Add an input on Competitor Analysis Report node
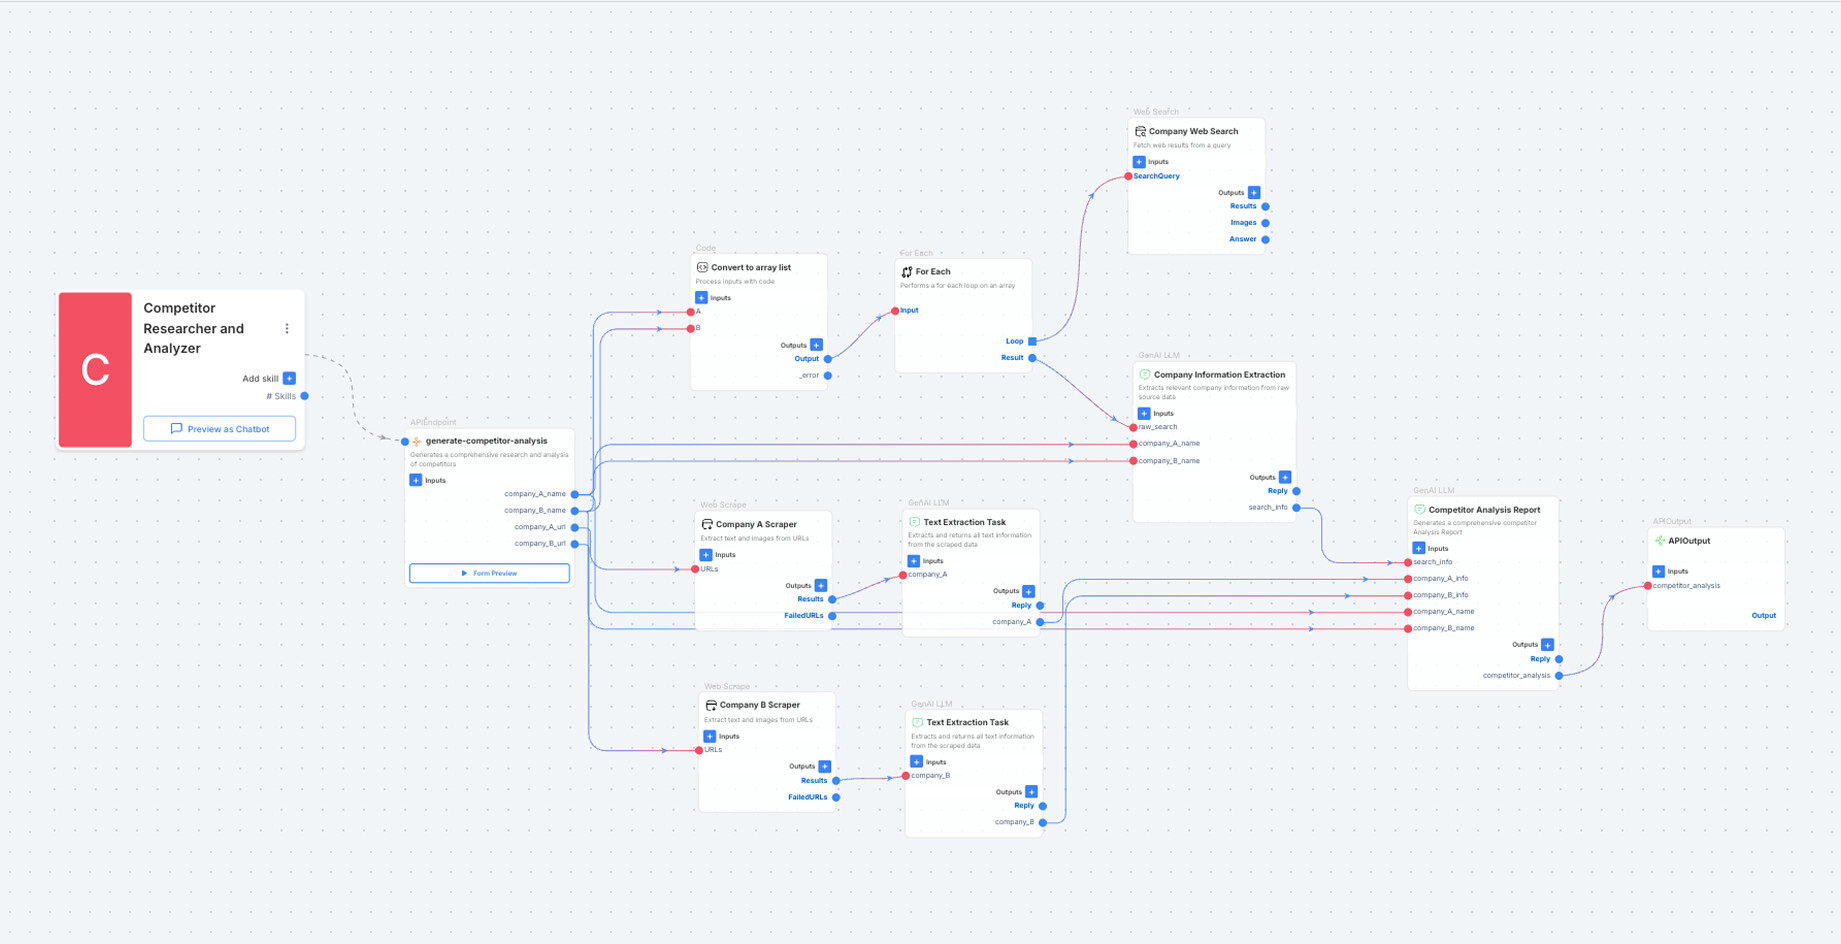 click(x=1419, y=548)
